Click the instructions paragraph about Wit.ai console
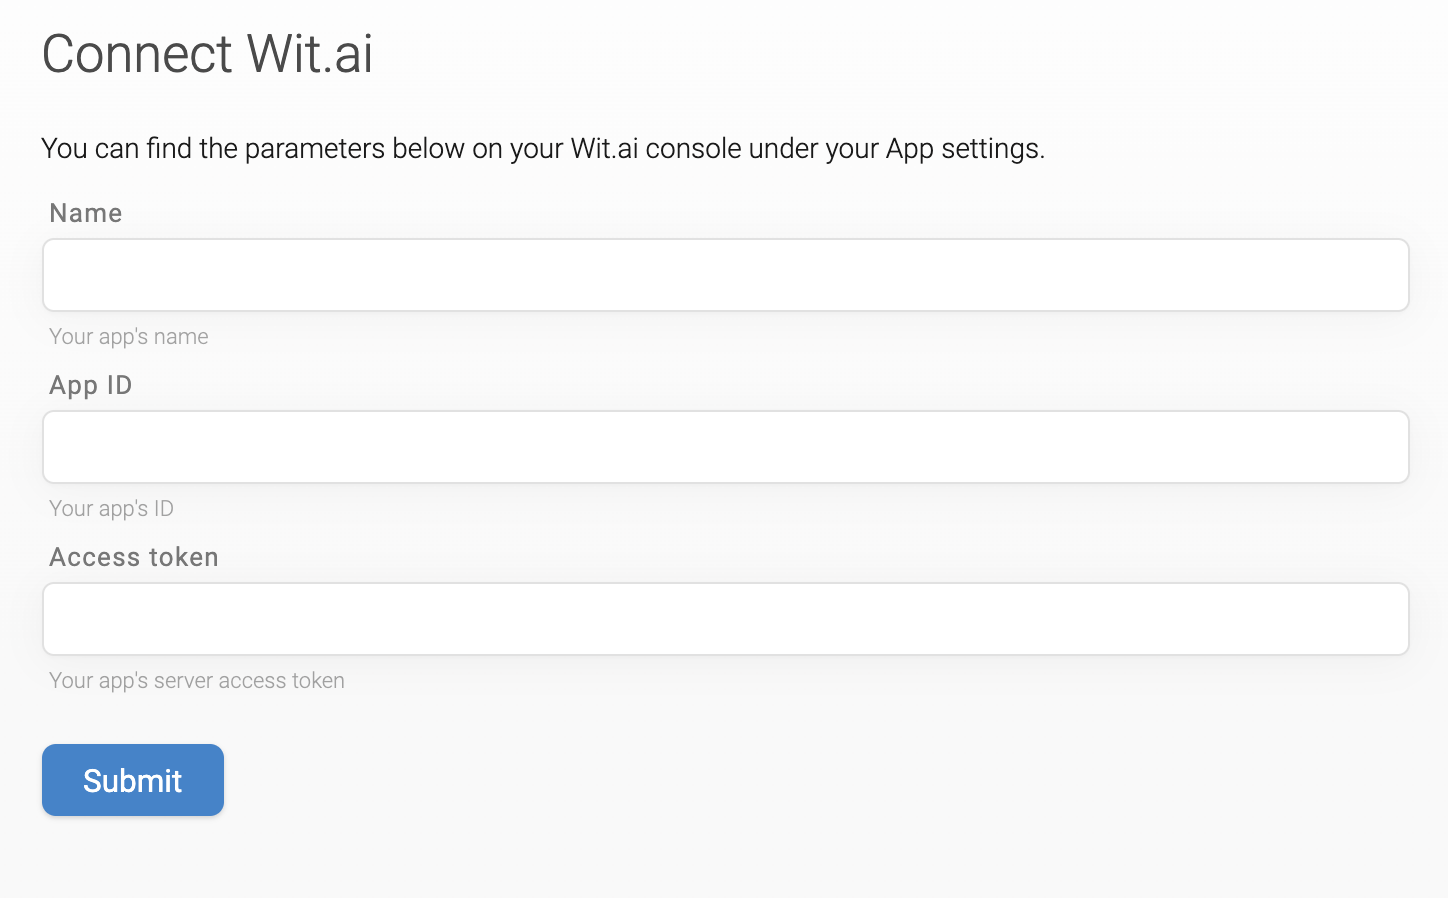1448x898 pixels. point(543,149)
